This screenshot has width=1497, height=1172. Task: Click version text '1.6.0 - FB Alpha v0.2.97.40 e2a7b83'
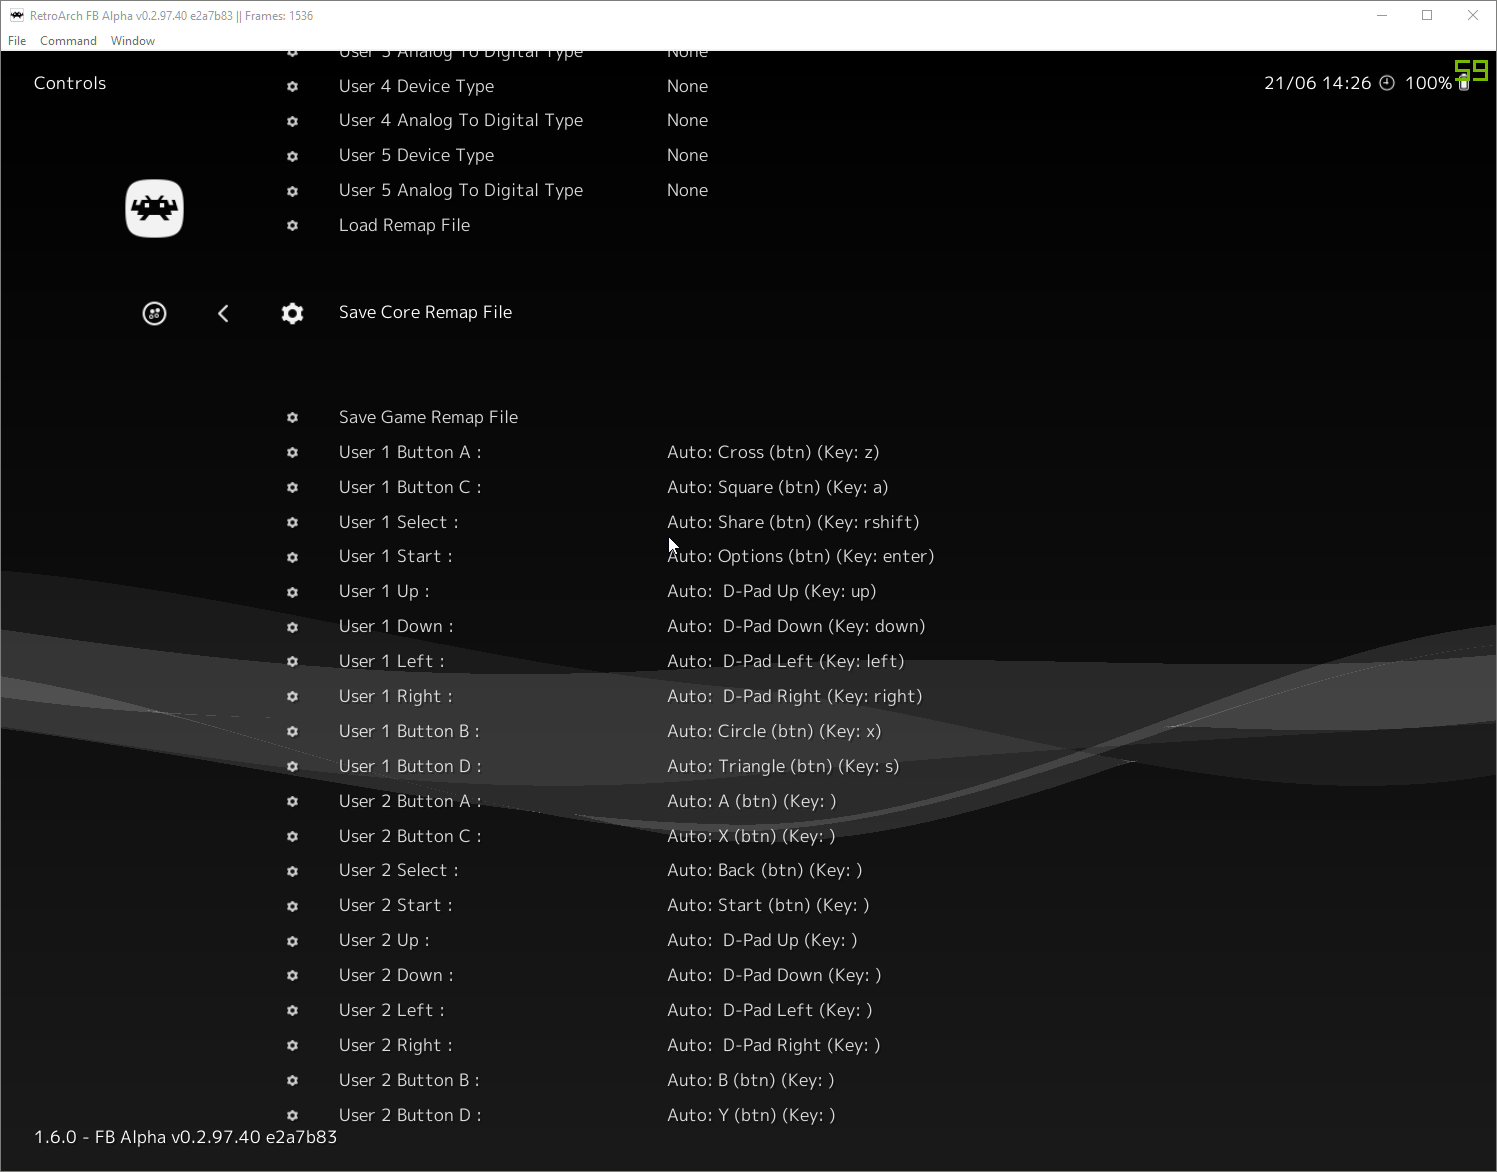tap(186, 1138)
